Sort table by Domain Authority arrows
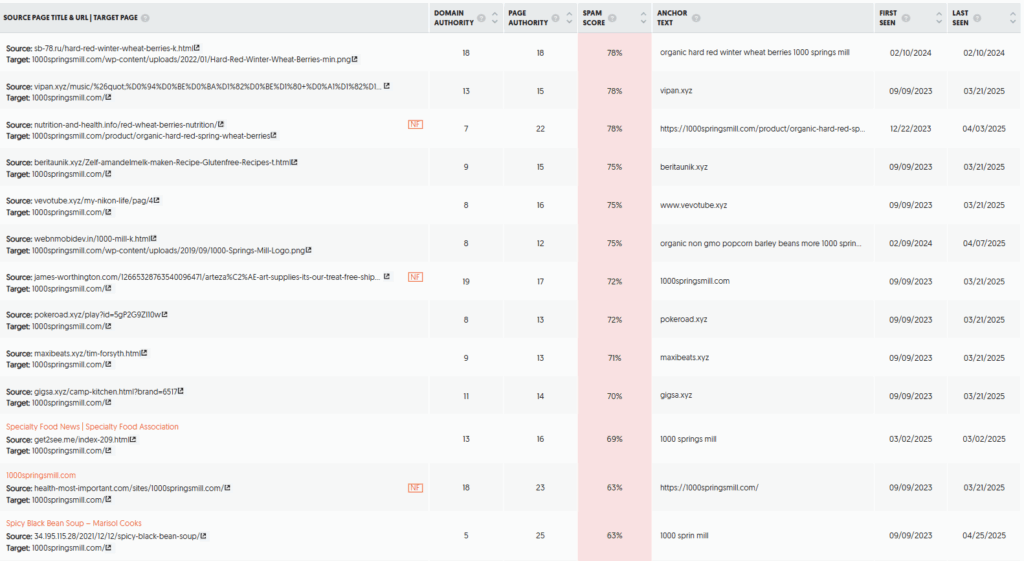 494,18
